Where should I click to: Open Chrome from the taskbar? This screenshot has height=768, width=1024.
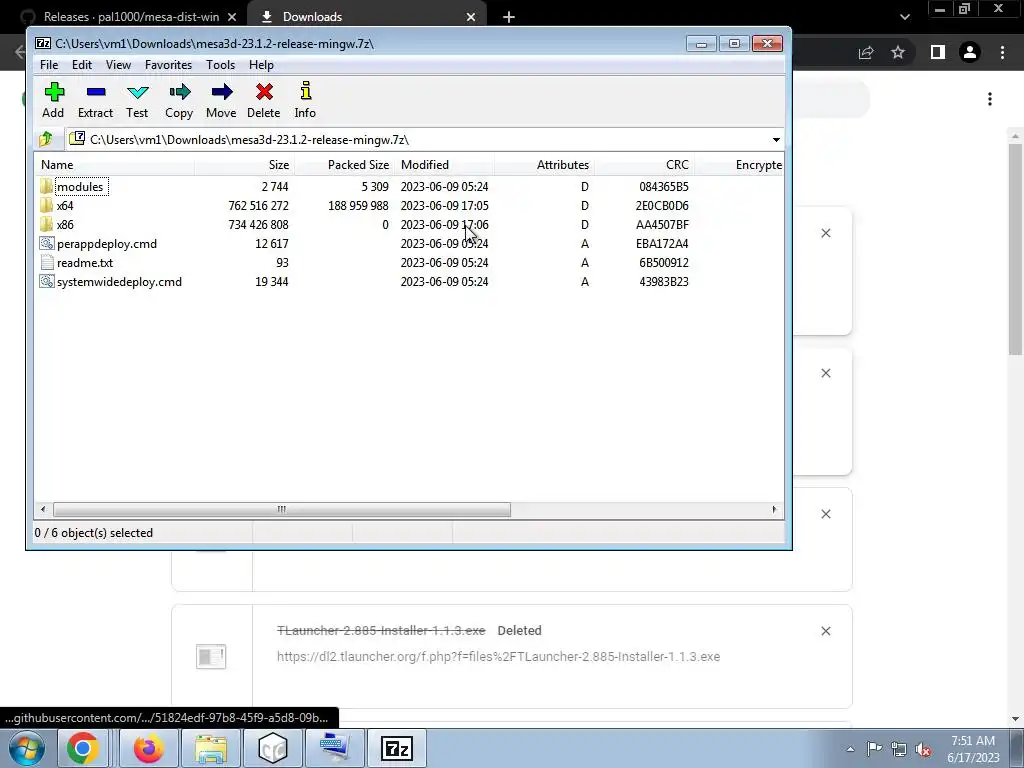click(82, 748)
